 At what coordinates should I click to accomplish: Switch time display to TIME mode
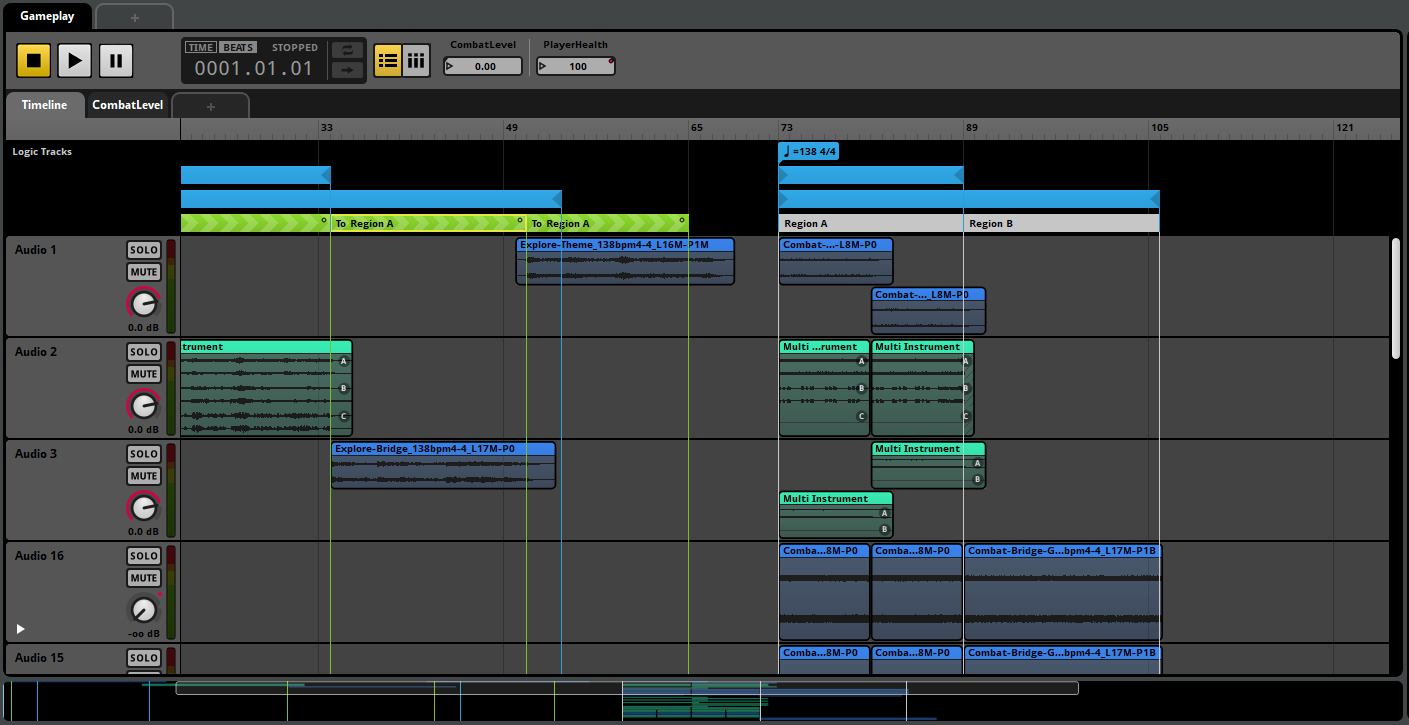[201, 47]
